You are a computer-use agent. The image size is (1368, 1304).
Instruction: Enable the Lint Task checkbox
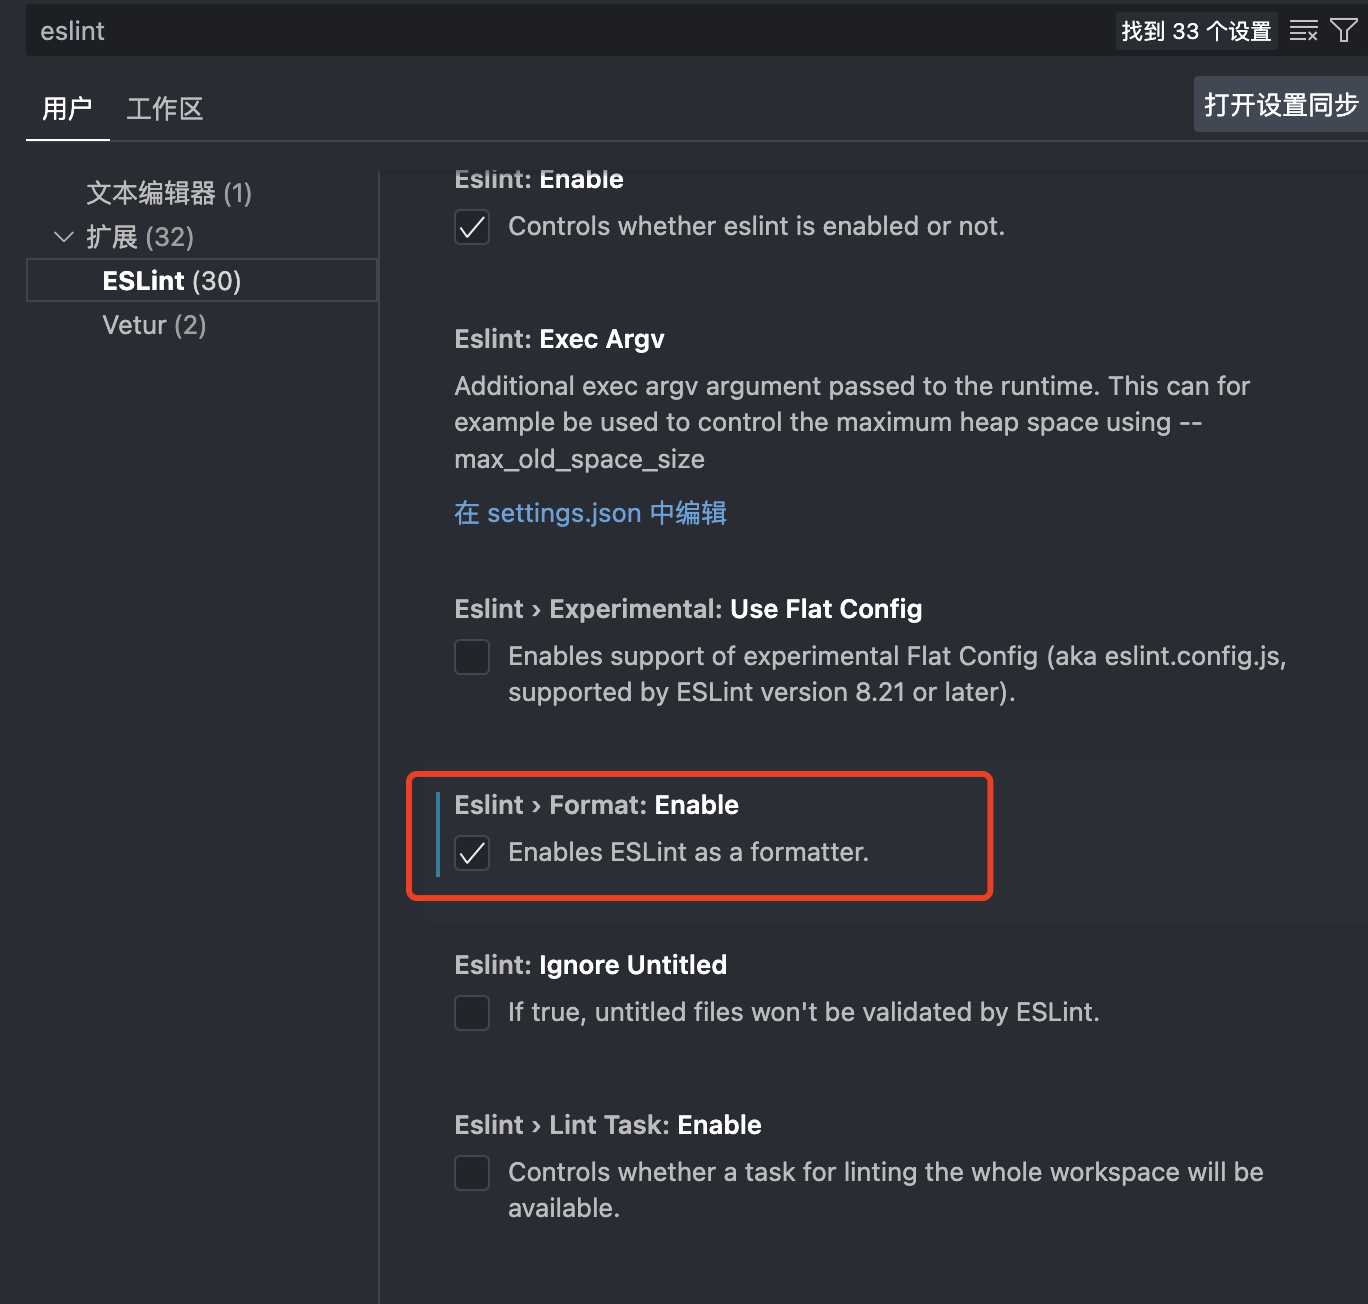point(471,1173)
